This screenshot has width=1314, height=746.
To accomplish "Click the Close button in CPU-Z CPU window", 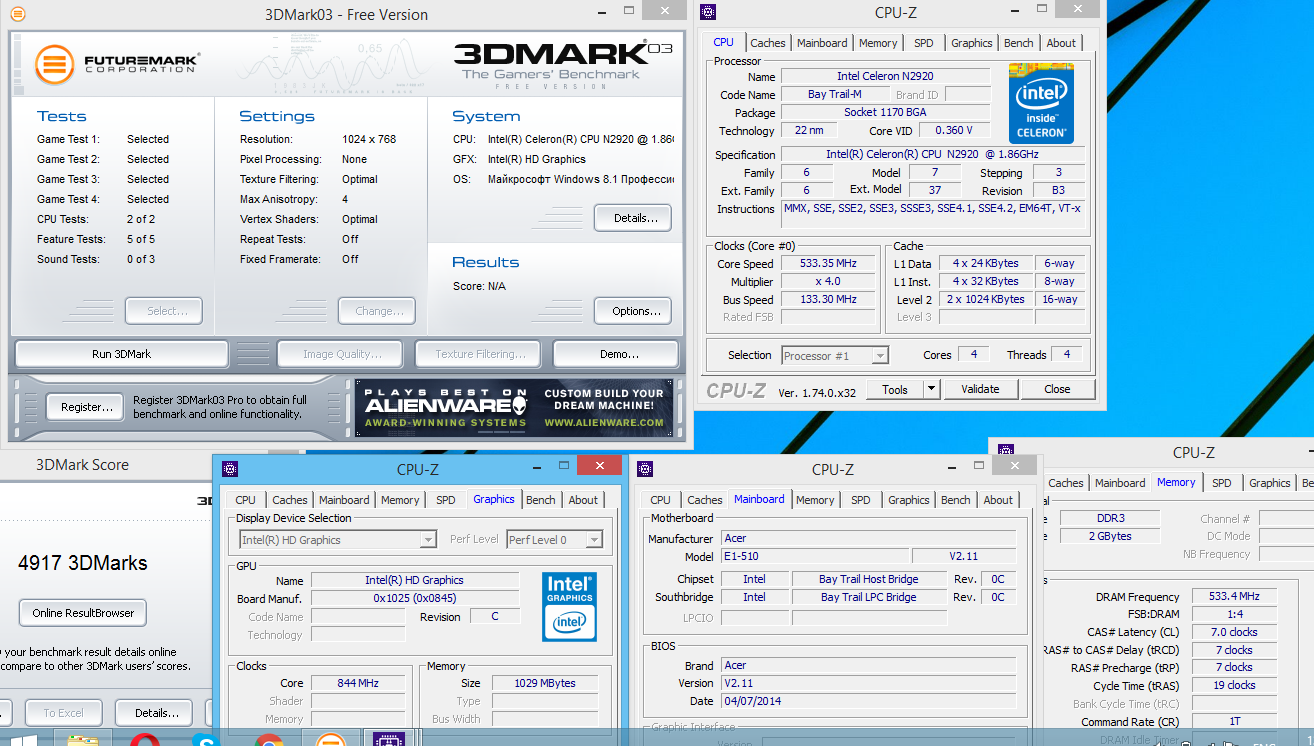I will click(1057, 389).
